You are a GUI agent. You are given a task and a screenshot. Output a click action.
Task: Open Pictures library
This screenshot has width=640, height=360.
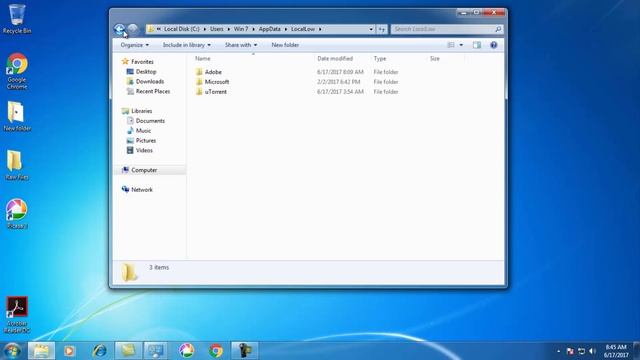coord(146,140)
